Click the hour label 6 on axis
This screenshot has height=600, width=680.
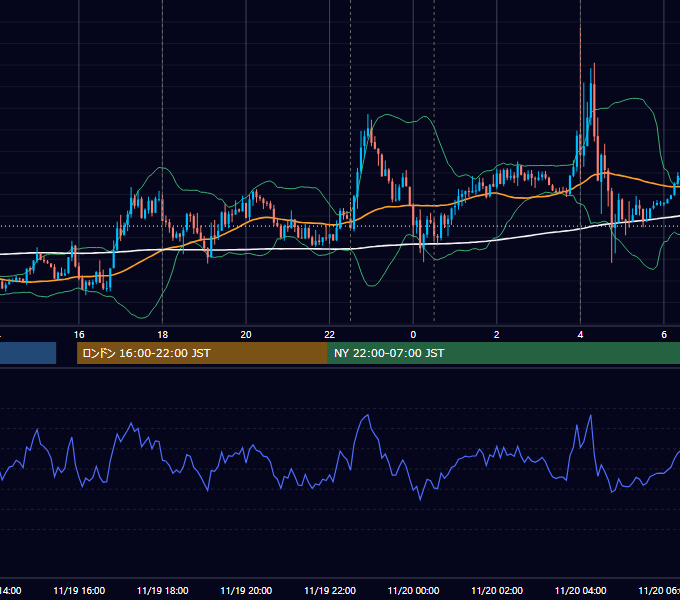[x=664, y=335]
